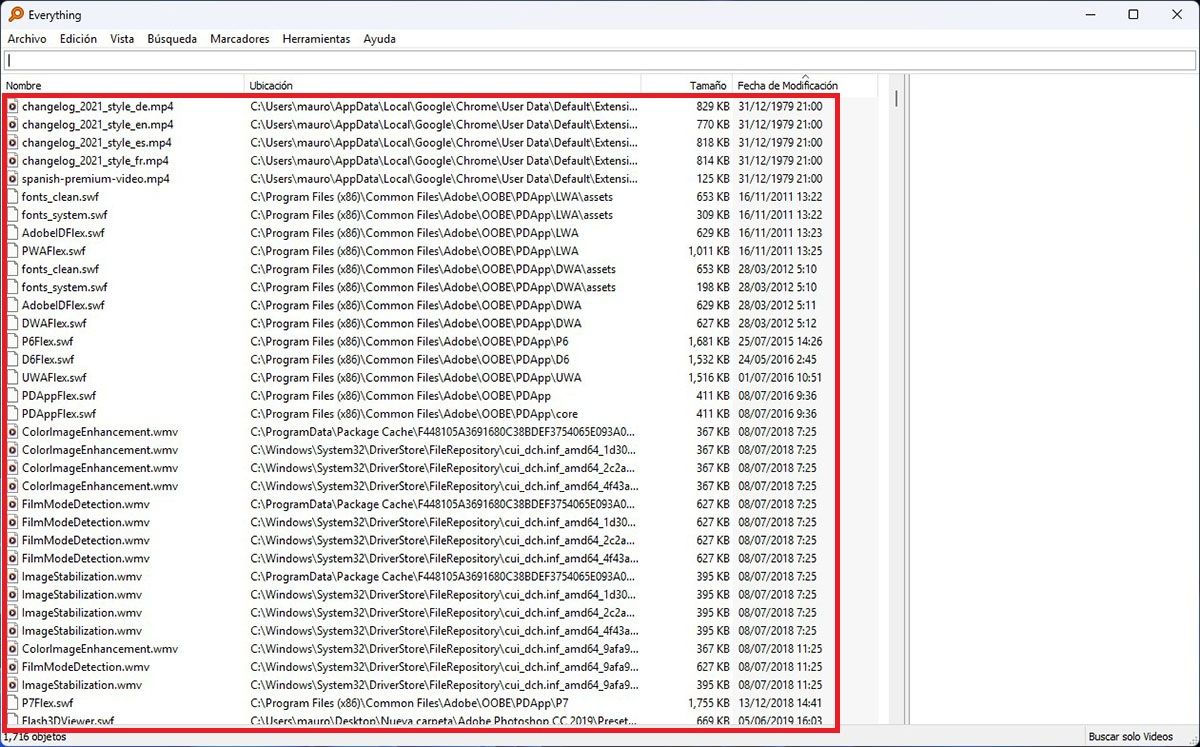Click location path ending in PDApp\P6
The height and width of the screenshot is (747, 1200).
pos(409,341)
